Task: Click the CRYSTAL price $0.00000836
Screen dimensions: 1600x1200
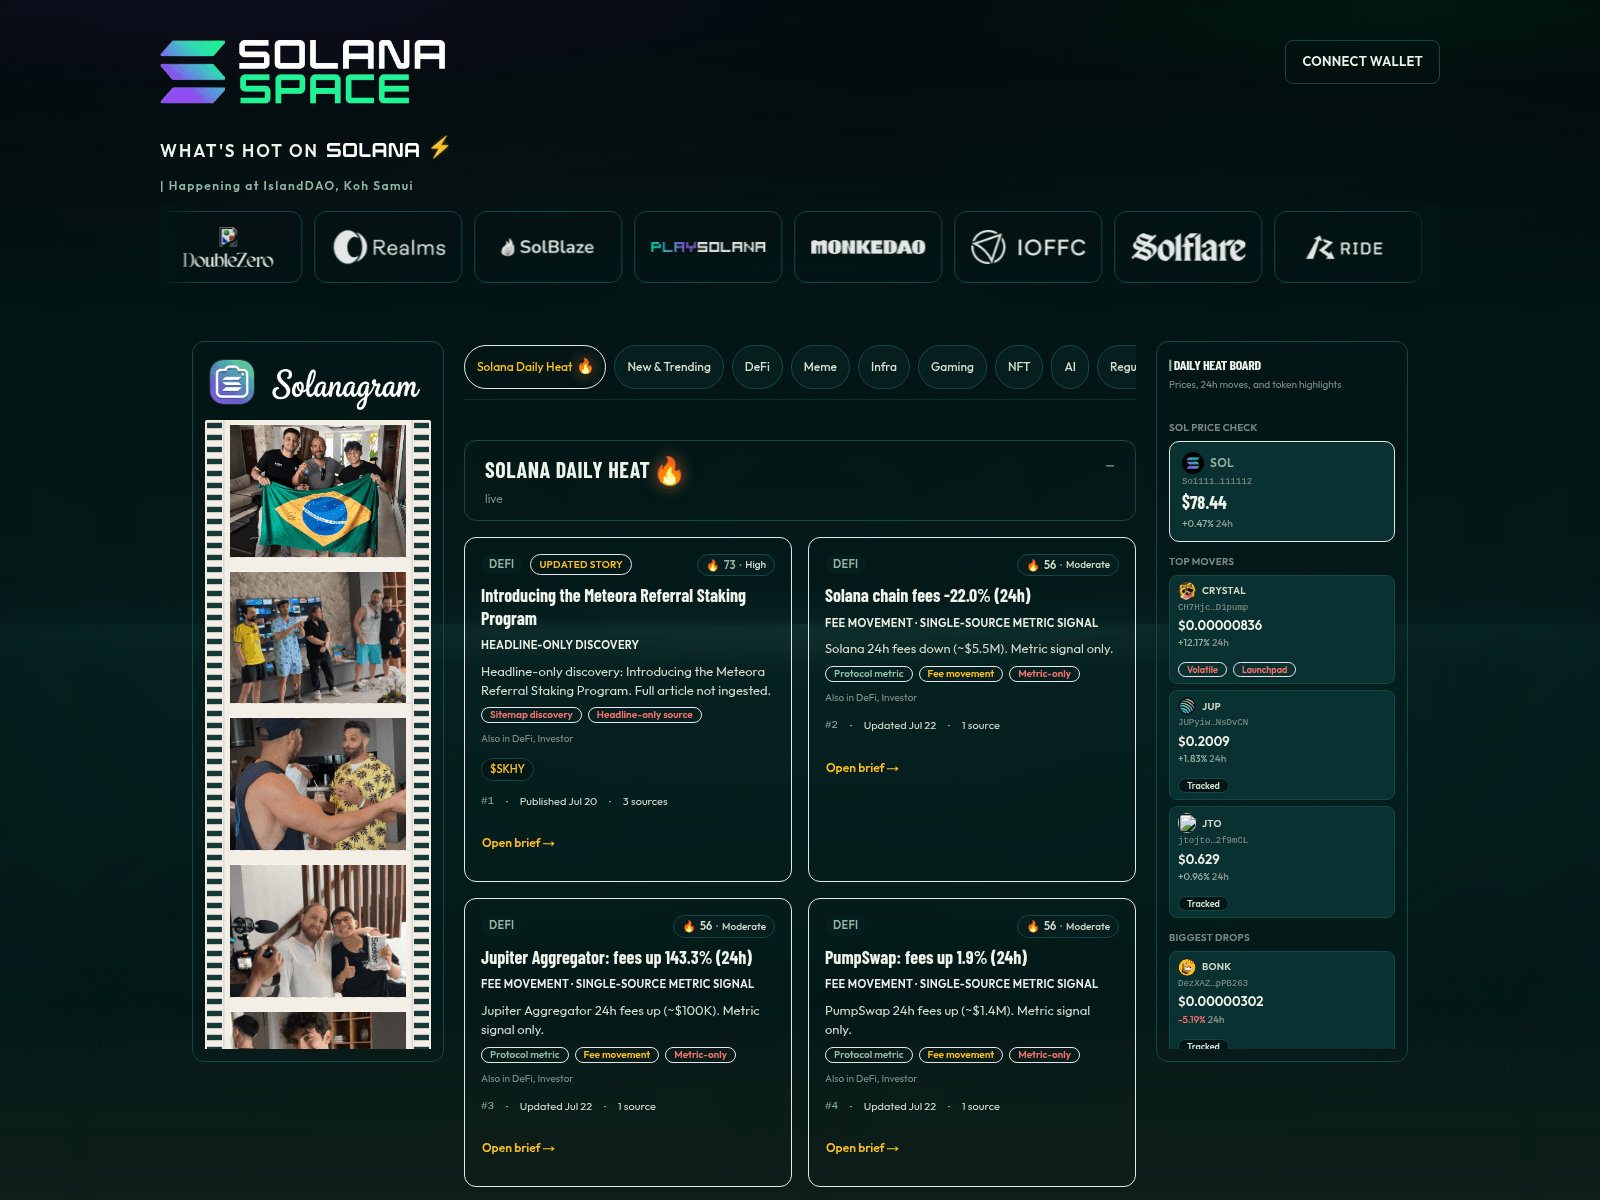Action: pos(1220,626)
